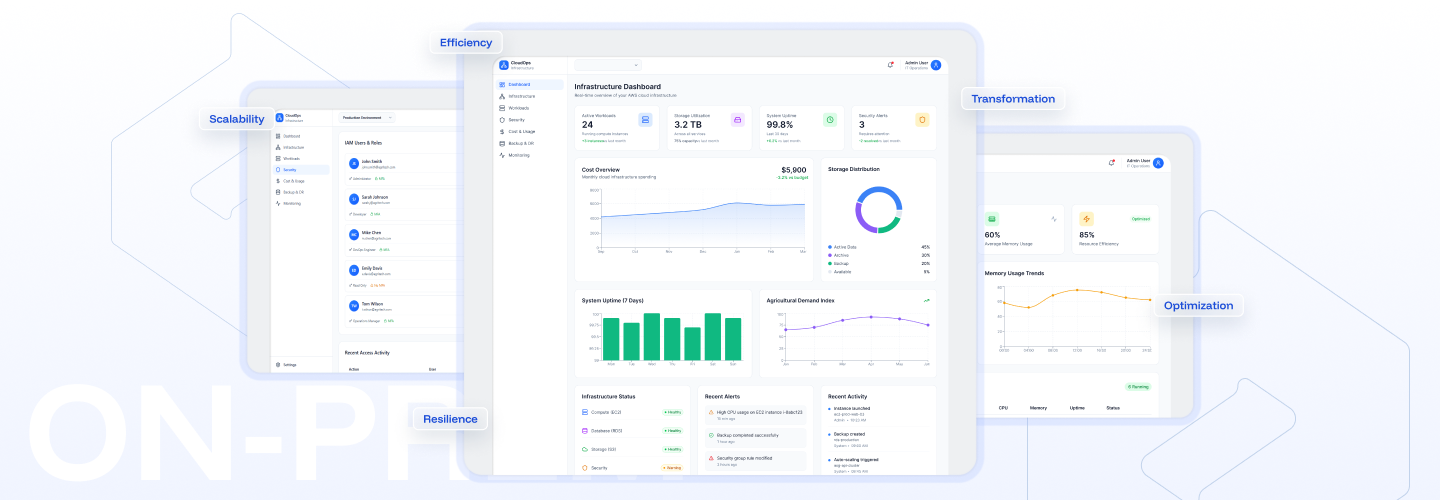Click the warning icon beside High CPU usage alert

point(710,412)
